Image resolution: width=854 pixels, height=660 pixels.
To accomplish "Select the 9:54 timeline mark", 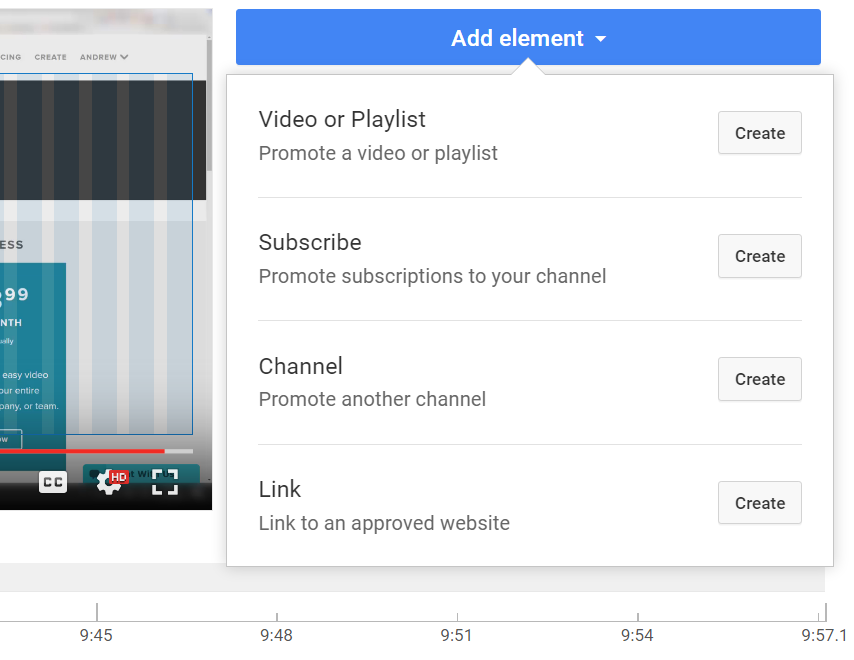I will coord(637,635).
